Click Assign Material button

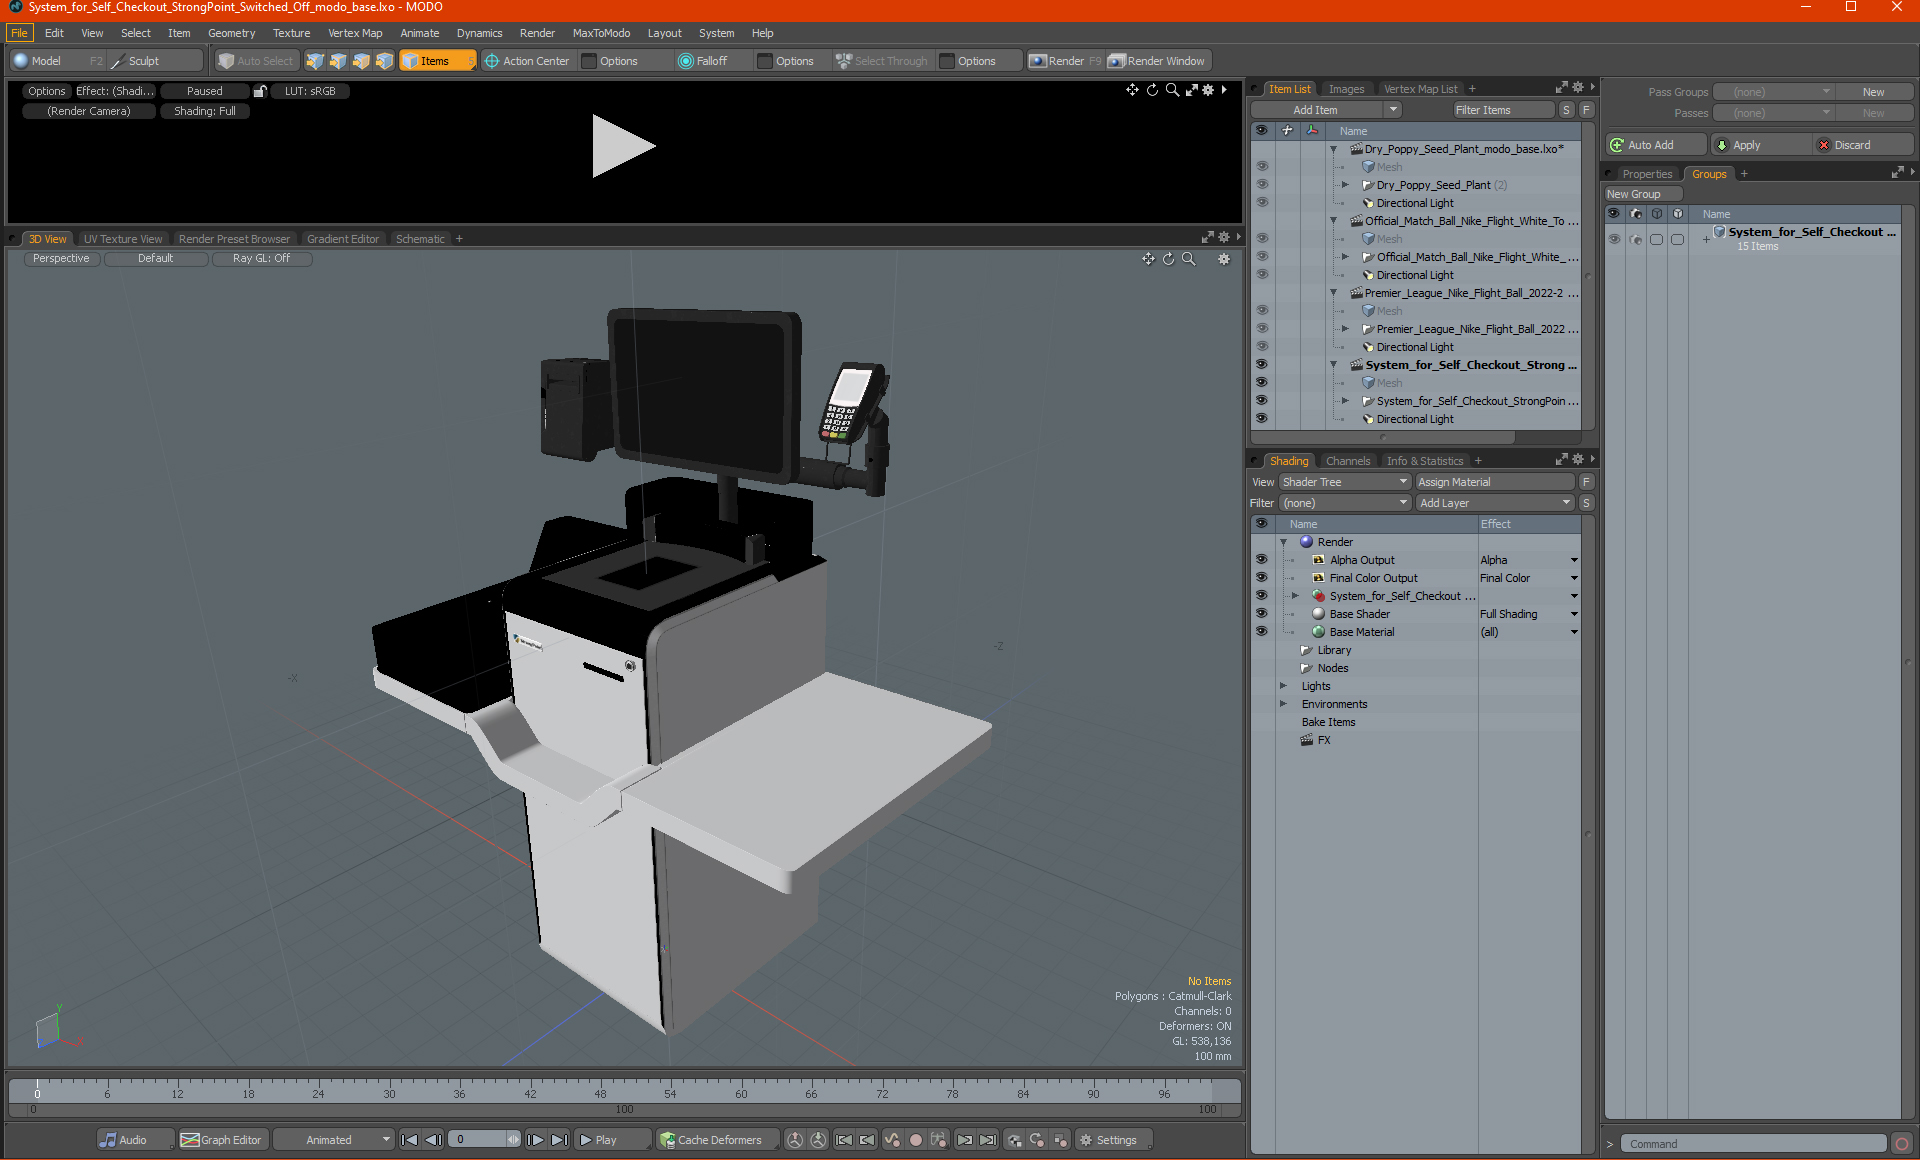[1495, 482]
